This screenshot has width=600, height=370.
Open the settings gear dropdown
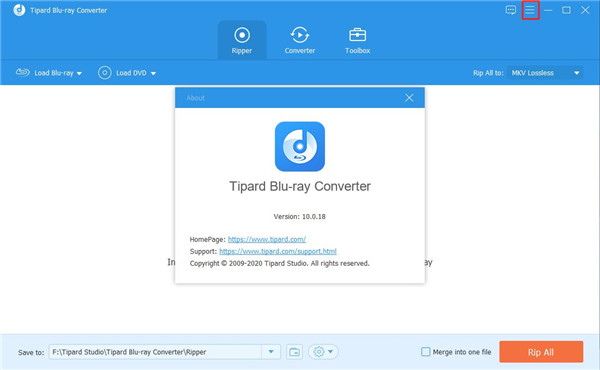point(323,352)
